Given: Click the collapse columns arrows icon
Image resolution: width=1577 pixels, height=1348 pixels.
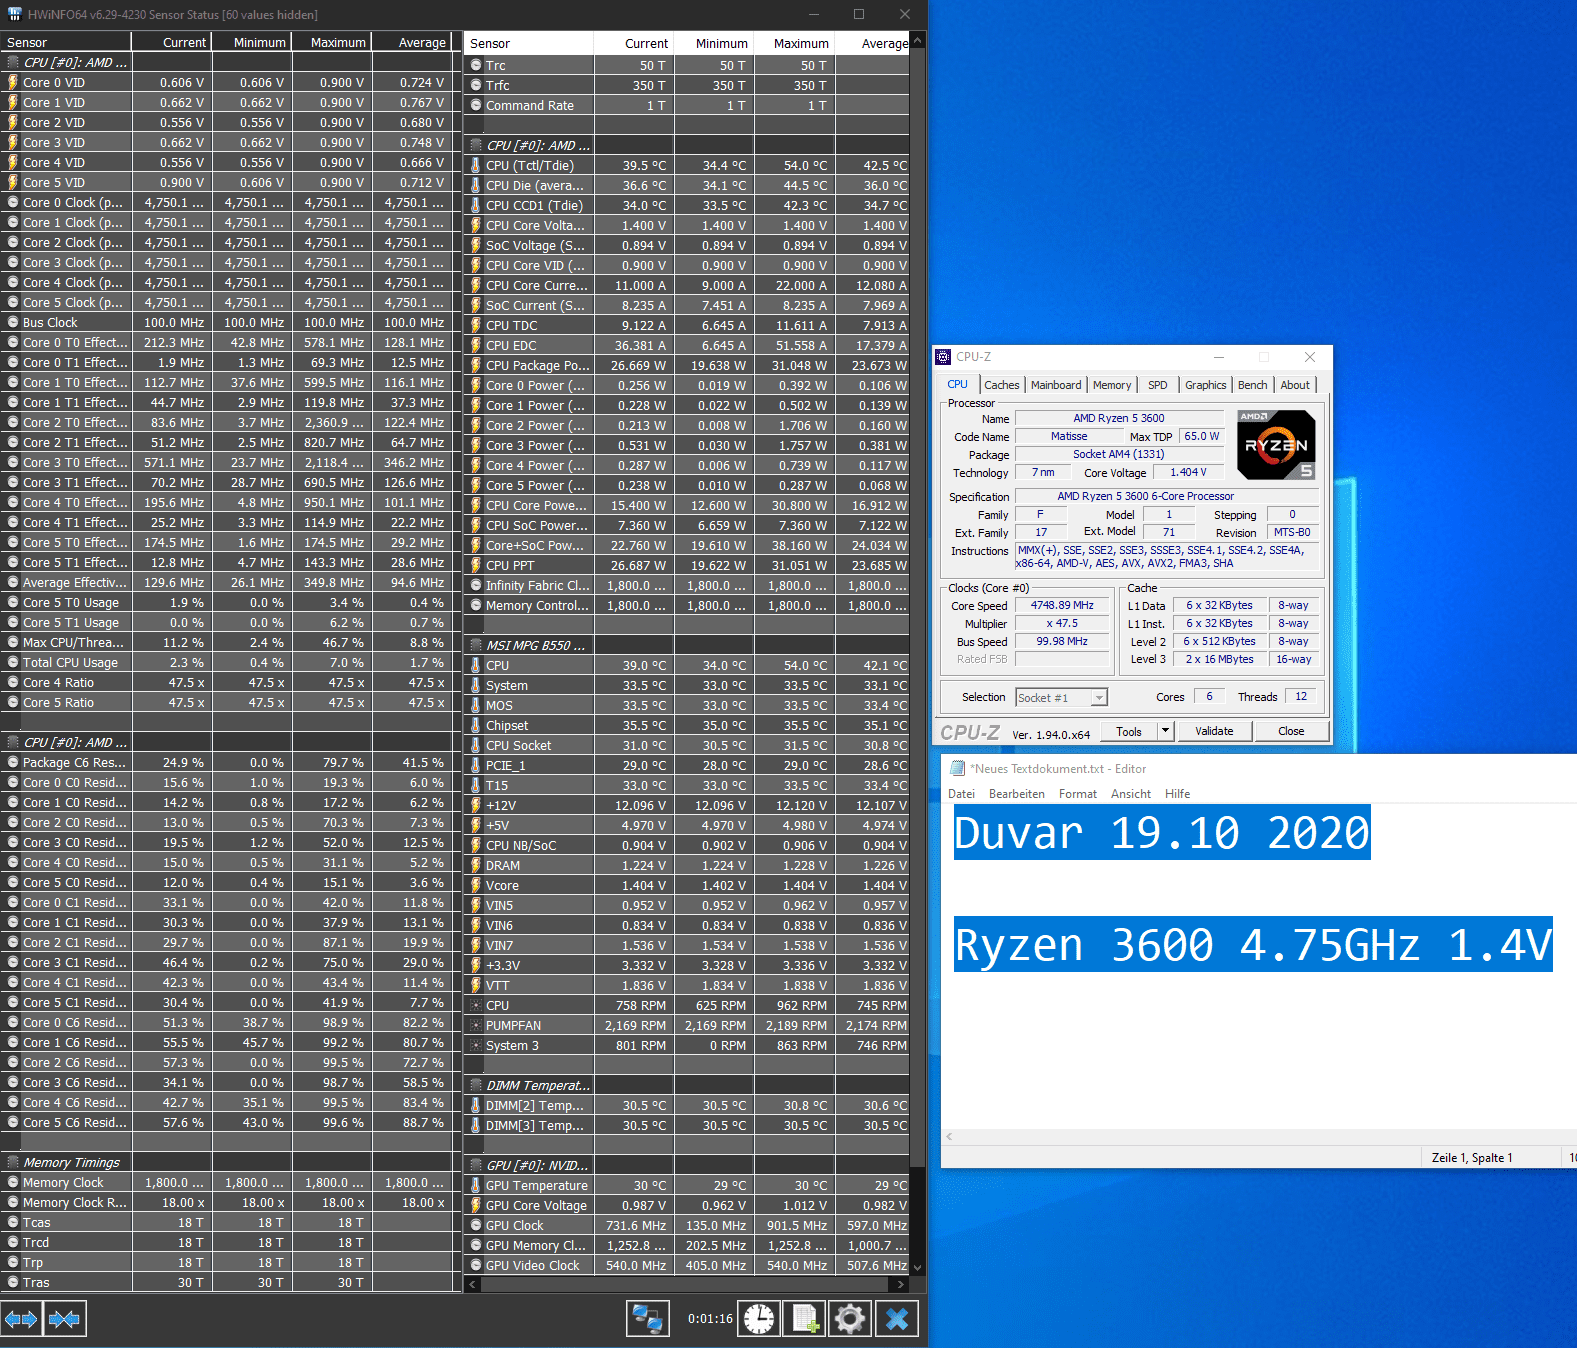Looking at the screenshot, I should coord(64,1319).
